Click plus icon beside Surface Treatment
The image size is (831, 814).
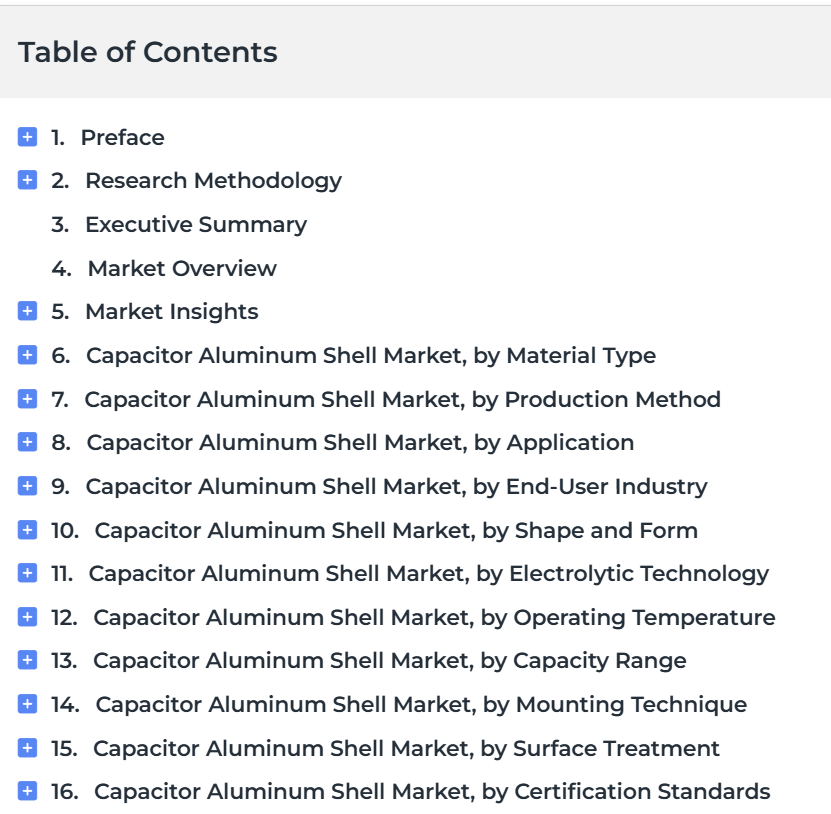(x=28, y=748)
